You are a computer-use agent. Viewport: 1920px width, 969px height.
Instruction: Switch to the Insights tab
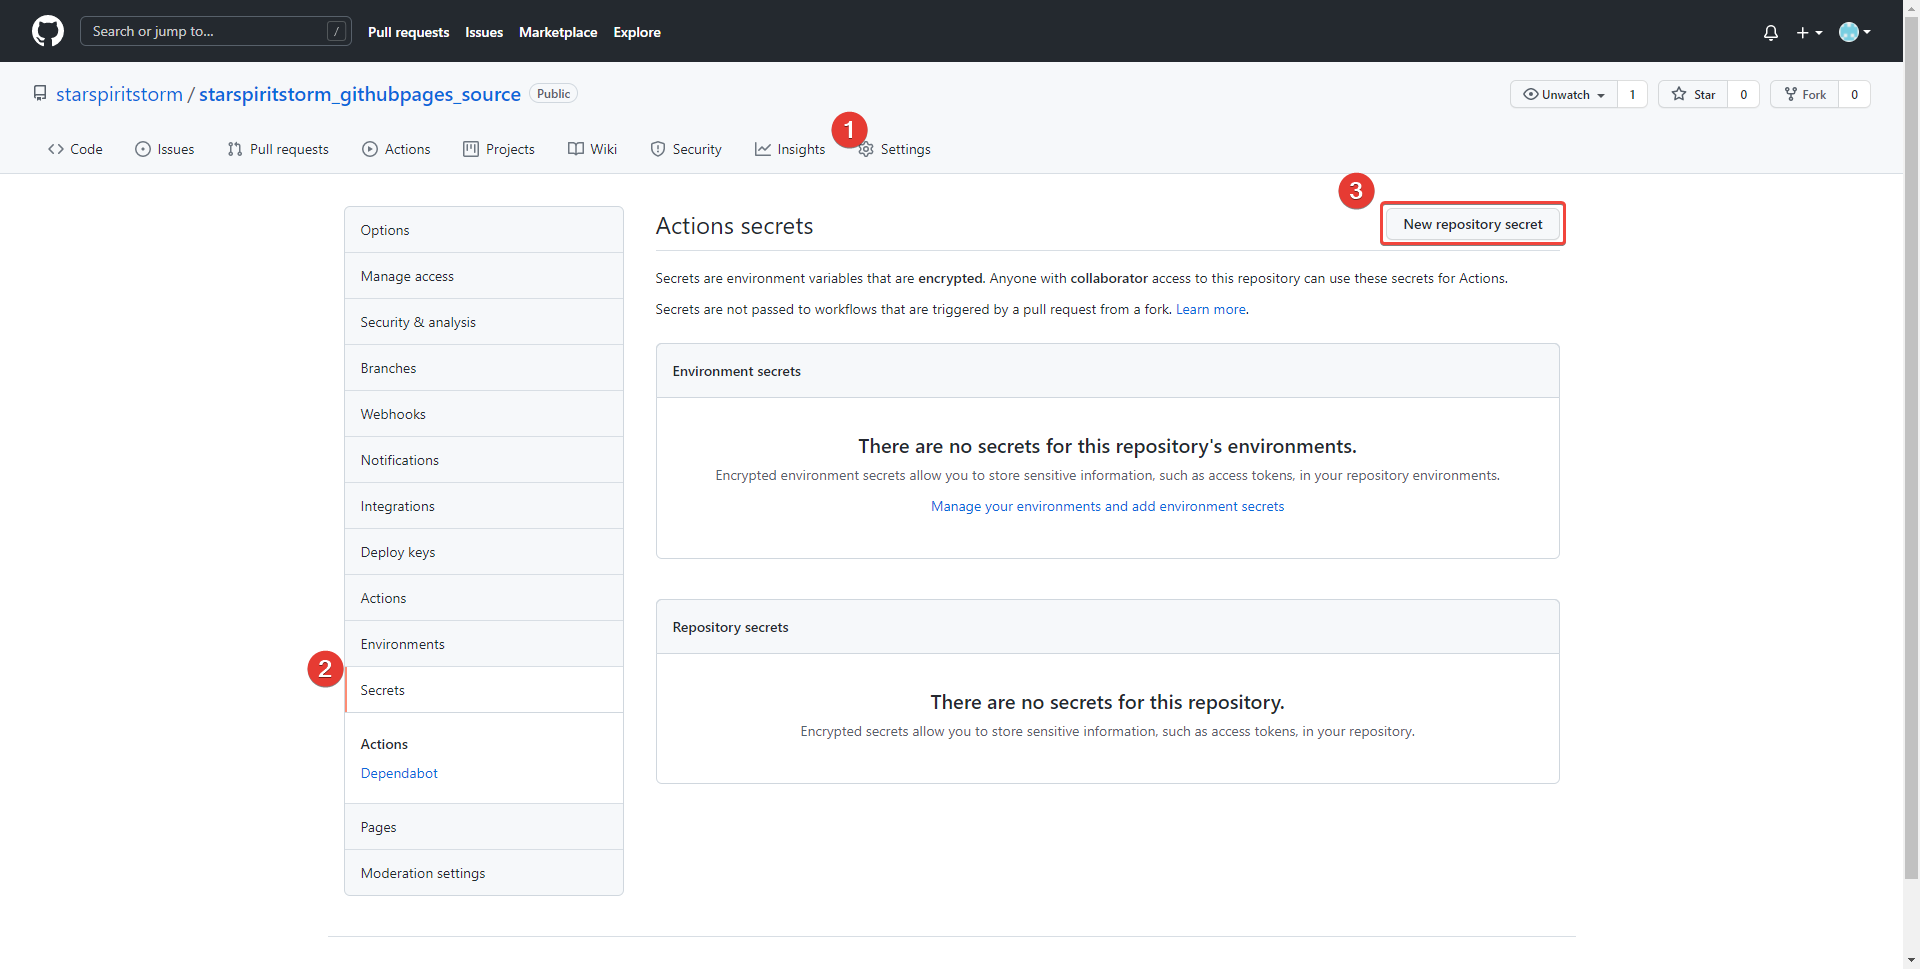tap(790, 149)
